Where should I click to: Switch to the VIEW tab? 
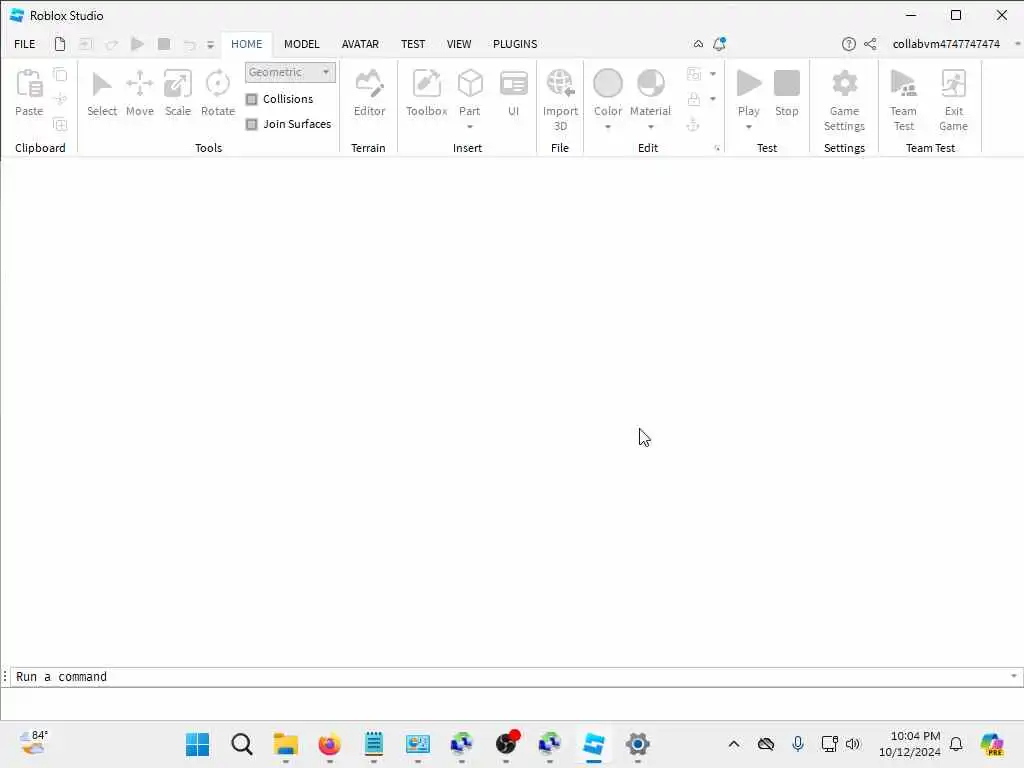(458, 44)
